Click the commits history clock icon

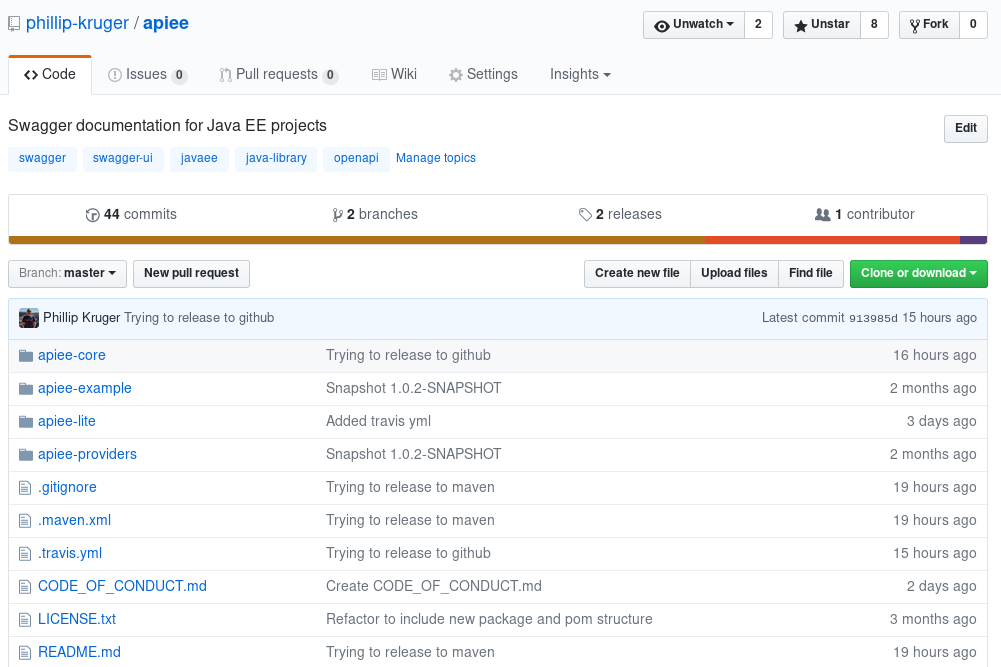tap(93, 215)
